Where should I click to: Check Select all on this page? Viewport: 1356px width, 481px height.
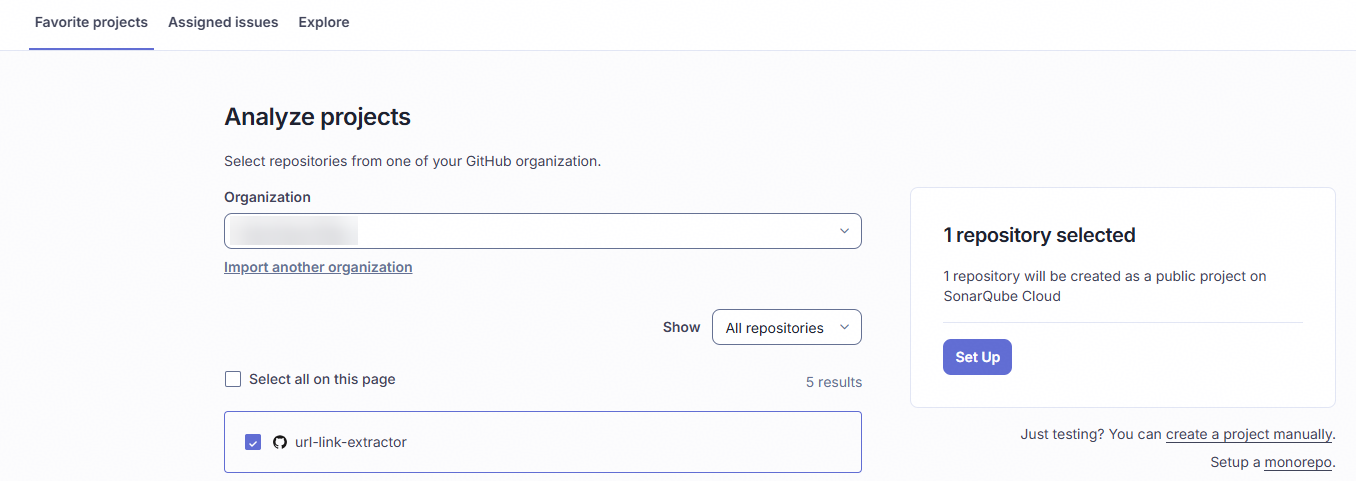233,379
